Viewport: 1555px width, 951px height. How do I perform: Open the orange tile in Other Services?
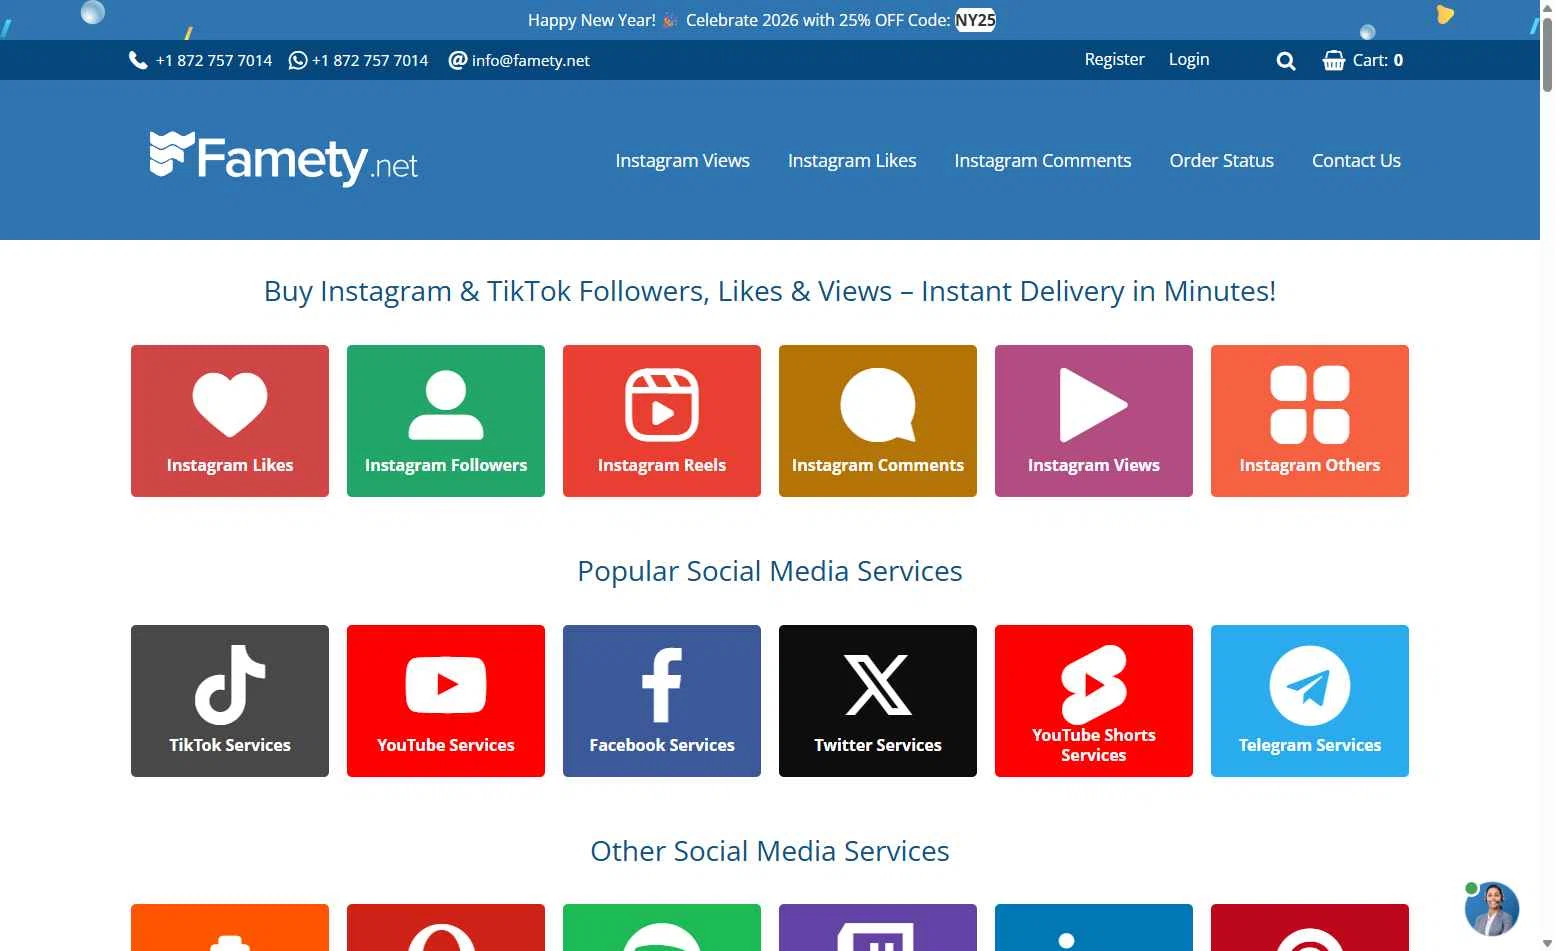click(x=230, y=928)
